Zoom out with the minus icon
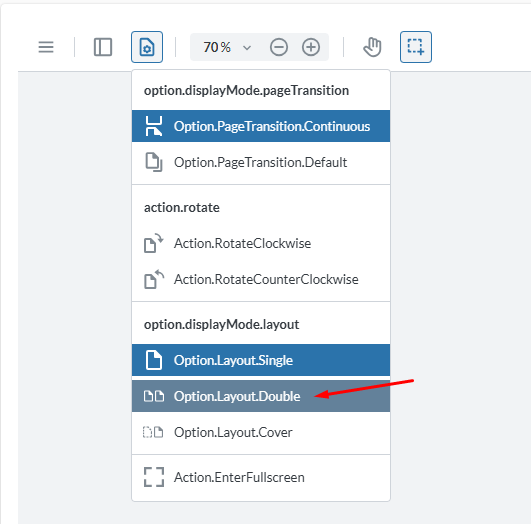This screenshot has height=524, width=531. (x=279, y=47)
